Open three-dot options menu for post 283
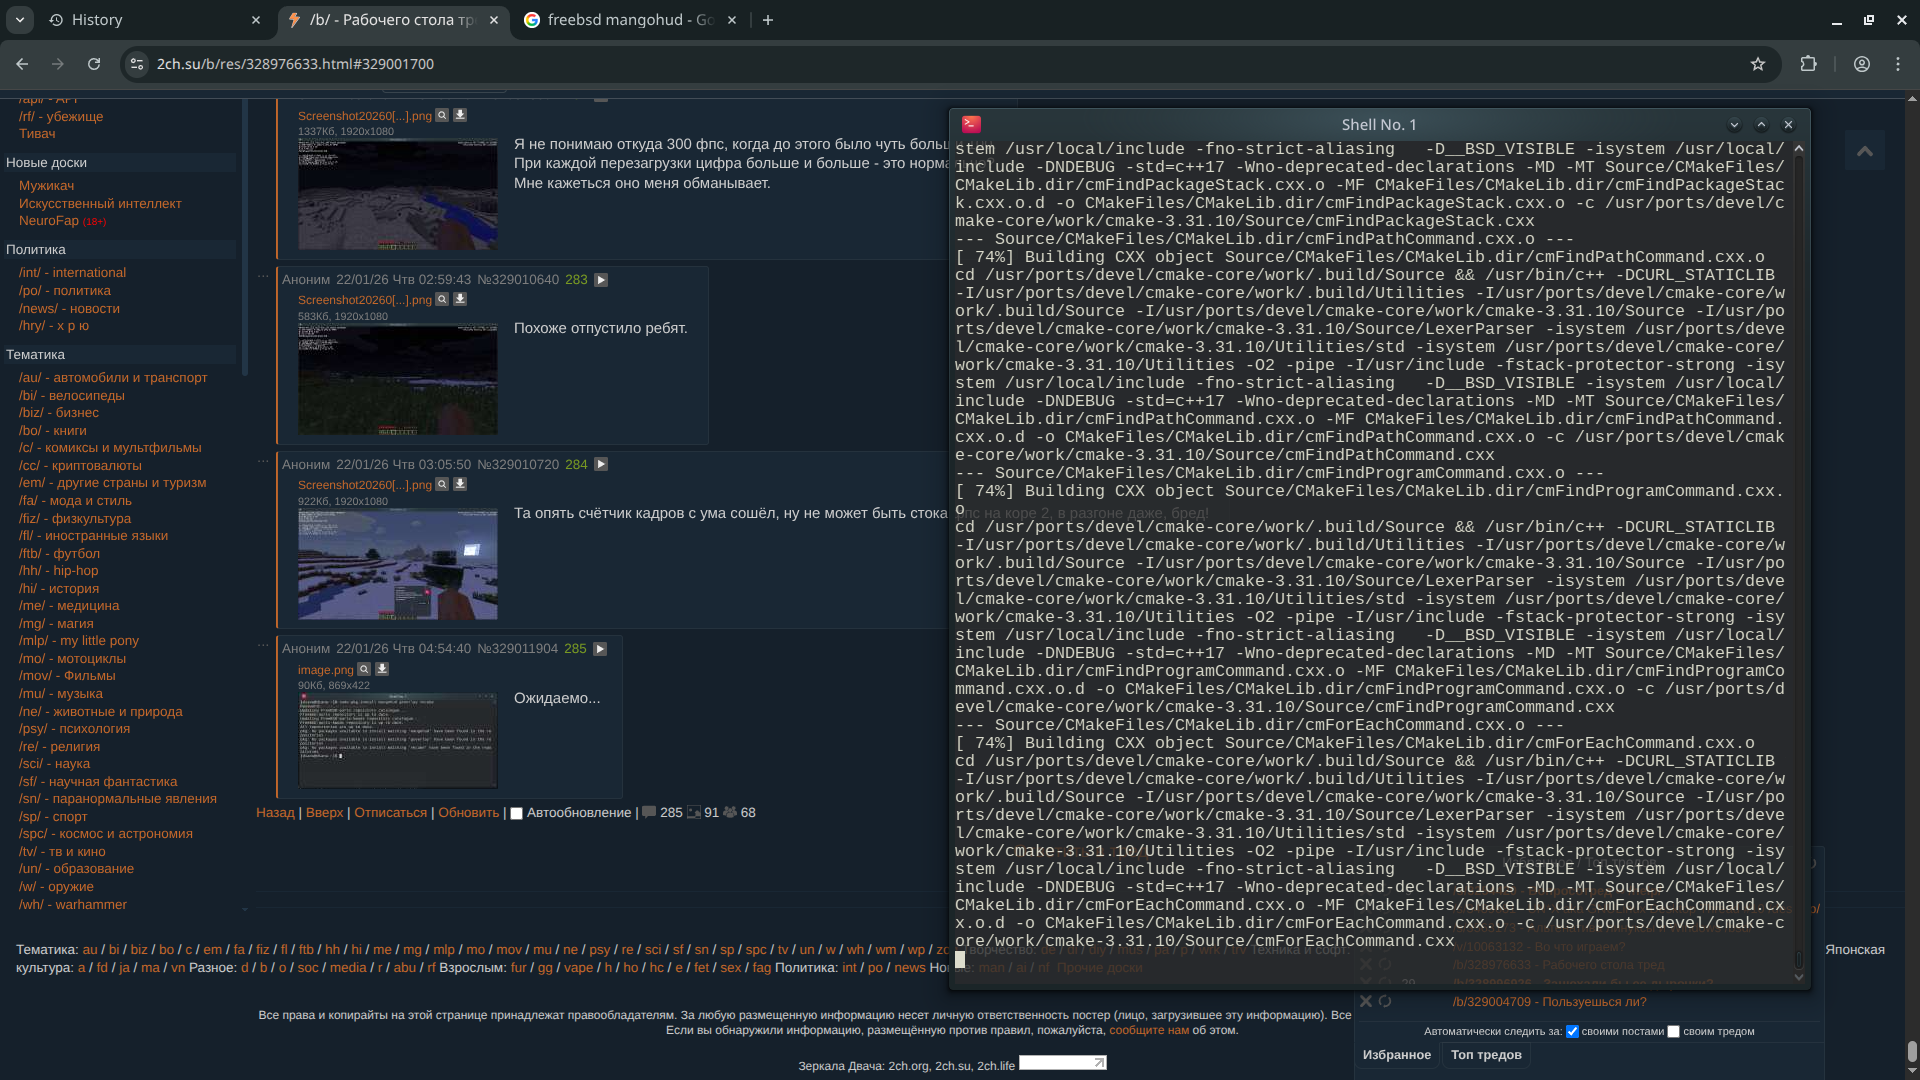Screen dimensions: 1920x1080 263,276
